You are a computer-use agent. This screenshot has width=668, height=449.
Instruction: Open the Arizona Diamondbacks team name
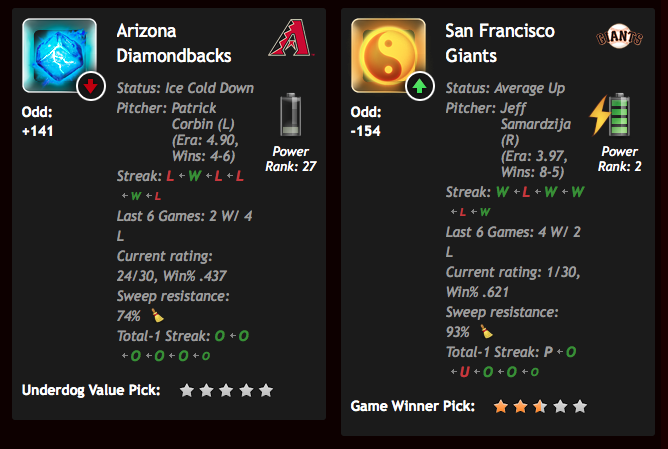tap(174, 43)
